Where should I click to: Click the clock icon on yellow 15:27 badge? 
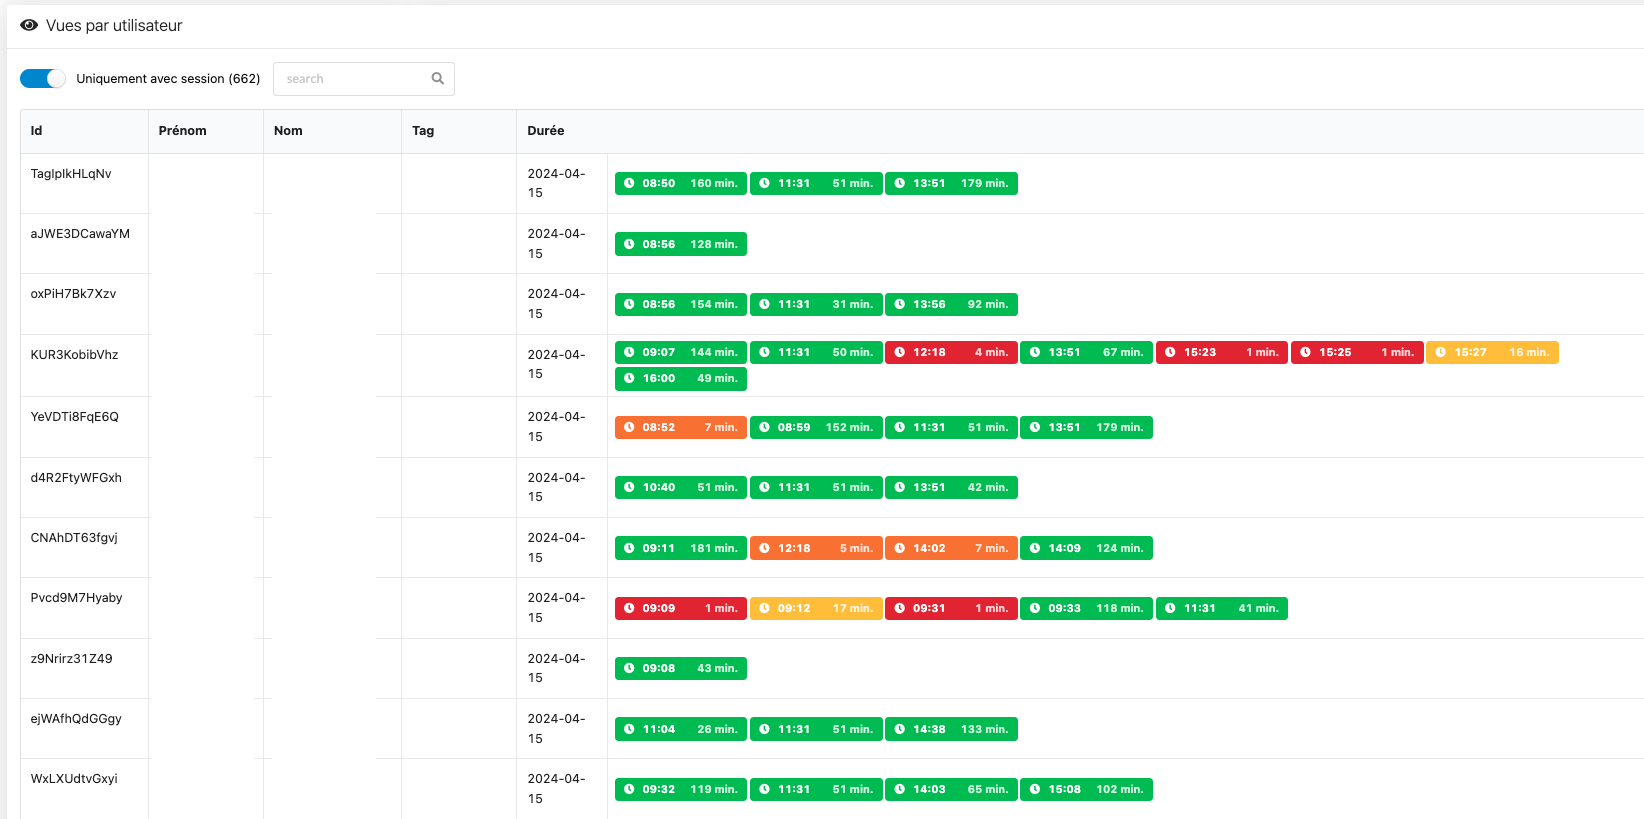click(1441, 353)
